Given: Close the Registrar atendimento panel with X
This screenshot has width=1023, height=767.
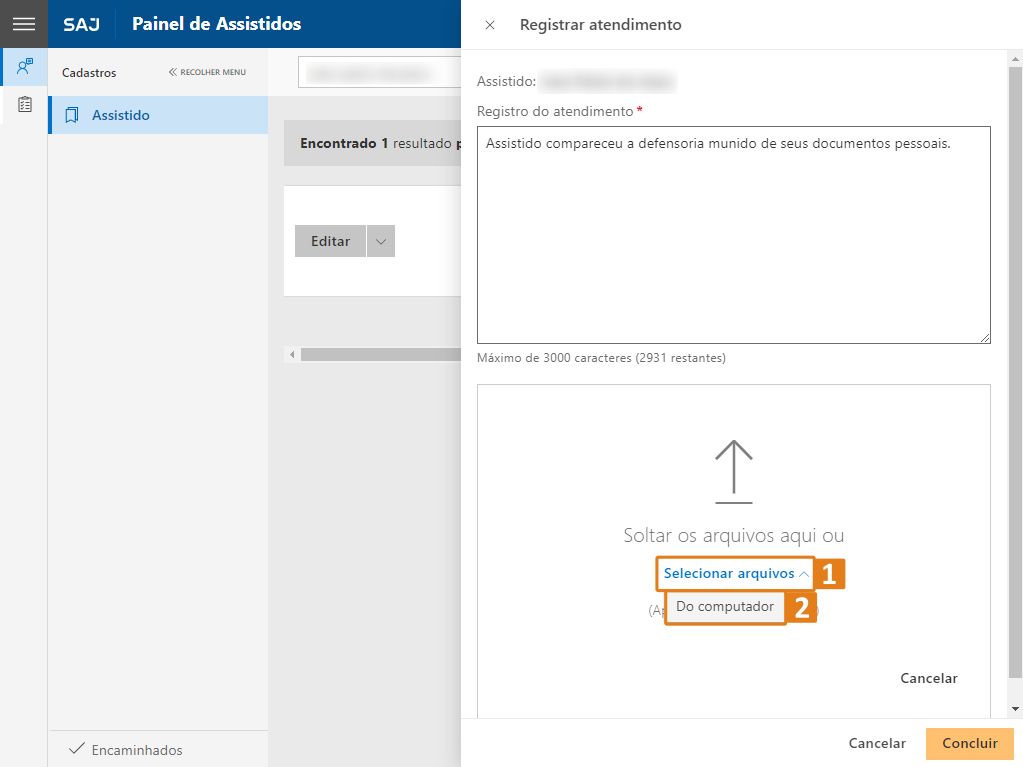Looking at the screenshot, I should (x=490, y=25).
